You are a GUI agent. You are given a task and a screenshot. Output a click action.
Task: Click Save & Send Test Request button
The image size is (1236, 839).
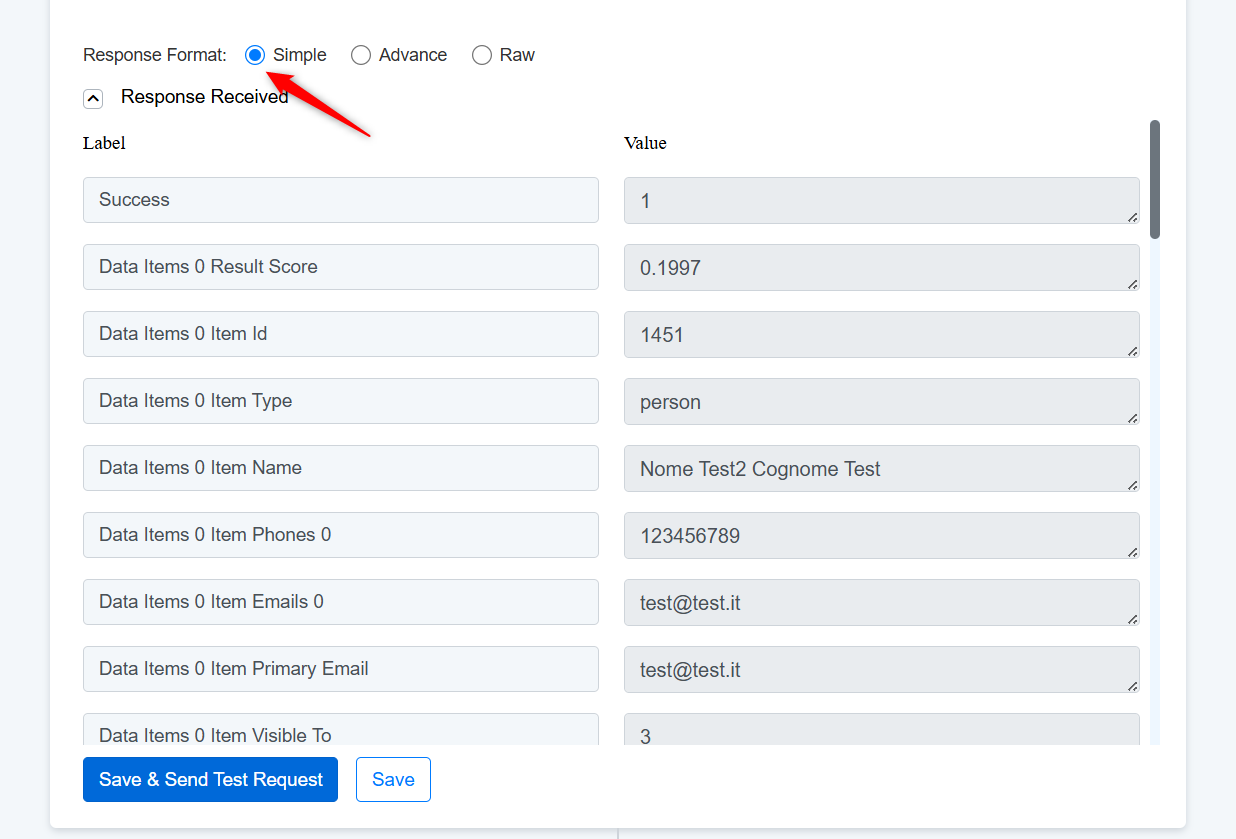click(x=210, y=780)
